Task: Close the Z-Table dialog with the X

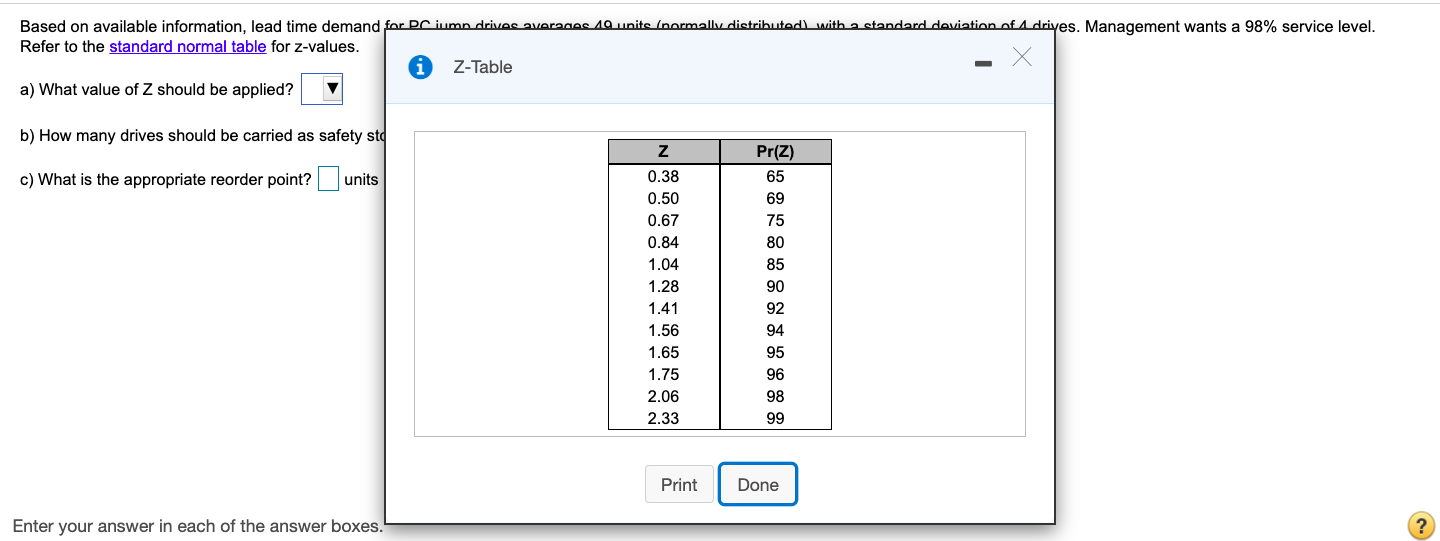Action: (1021, 59)
